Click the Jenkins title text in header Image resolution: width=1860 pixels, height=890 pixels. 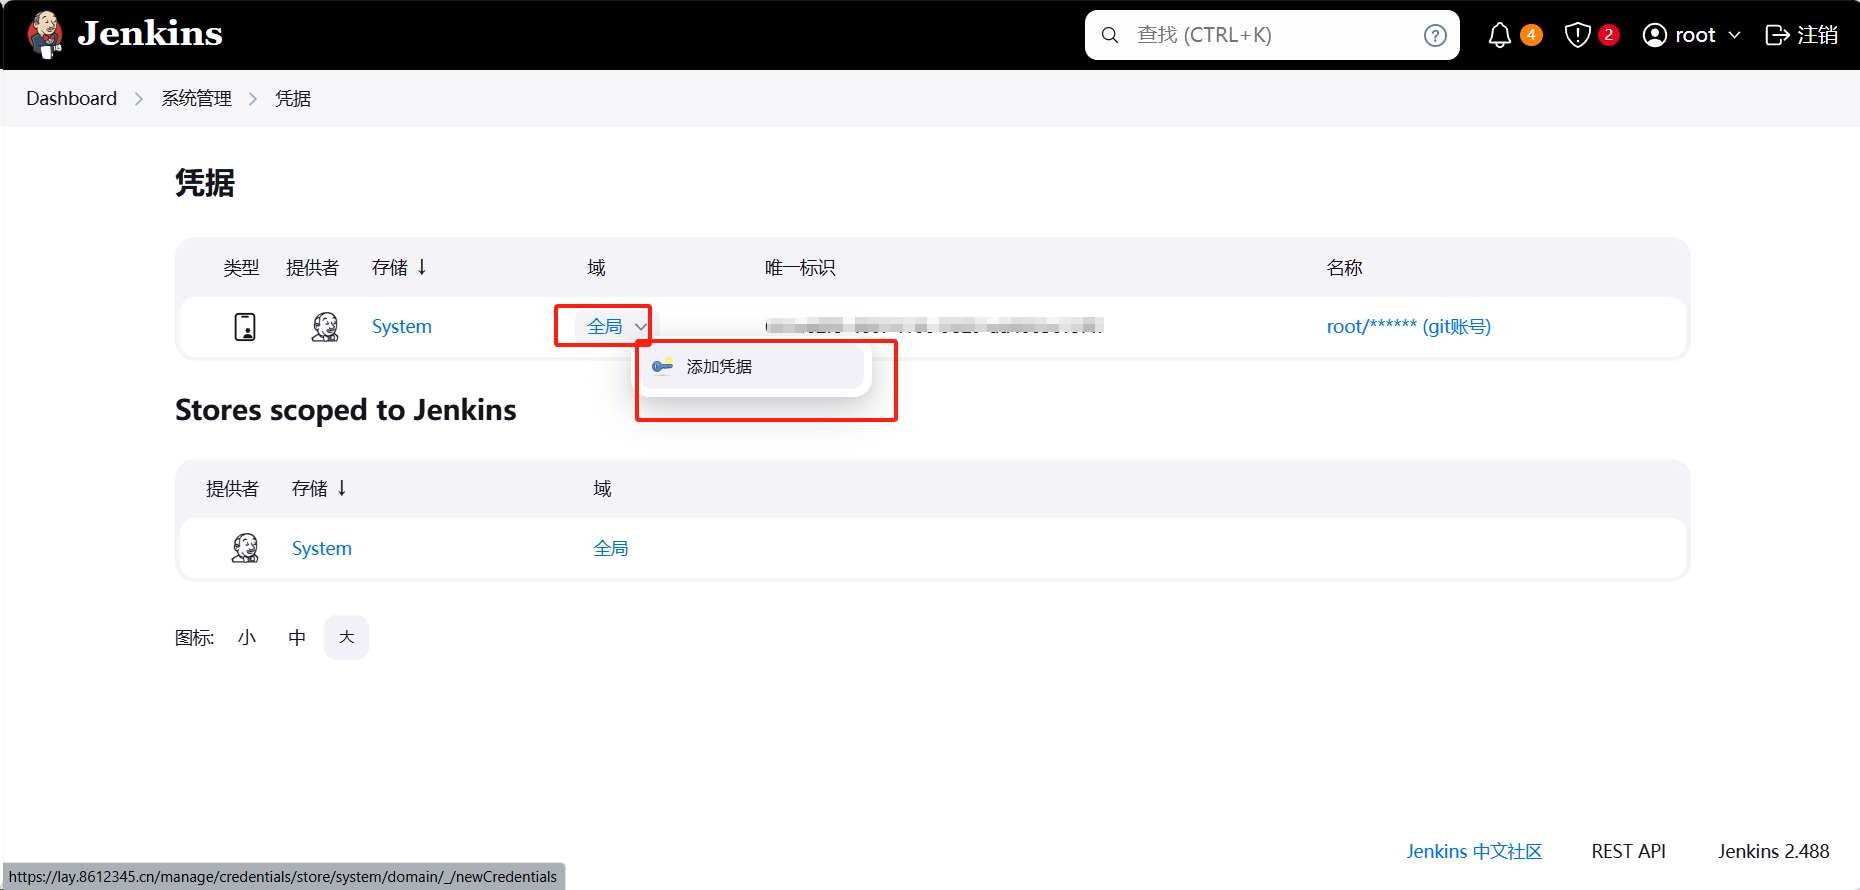pyautogui.click(x=150, y=34)
